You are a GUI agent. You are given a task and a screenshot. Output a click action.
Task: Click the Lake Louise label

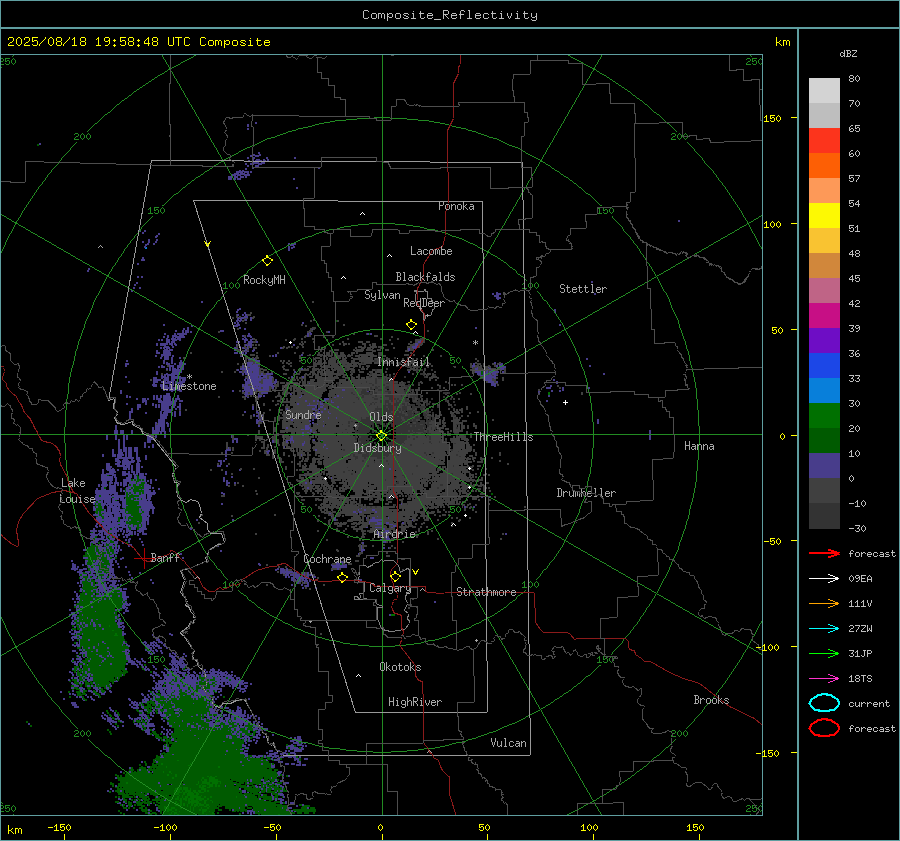pyautogui.click(x=77, y=491)
